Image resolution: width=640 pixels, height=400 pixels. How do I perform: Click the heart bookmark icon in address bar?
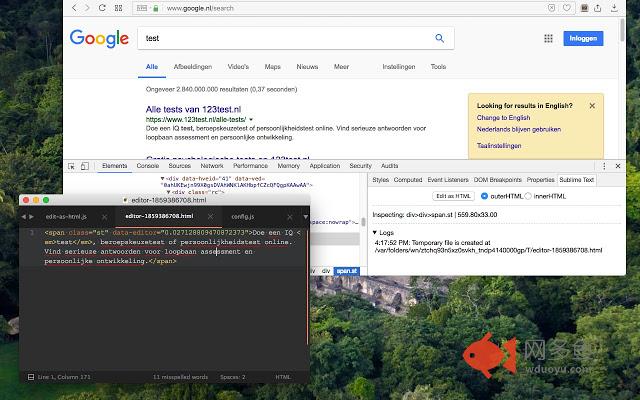[567, 8]
